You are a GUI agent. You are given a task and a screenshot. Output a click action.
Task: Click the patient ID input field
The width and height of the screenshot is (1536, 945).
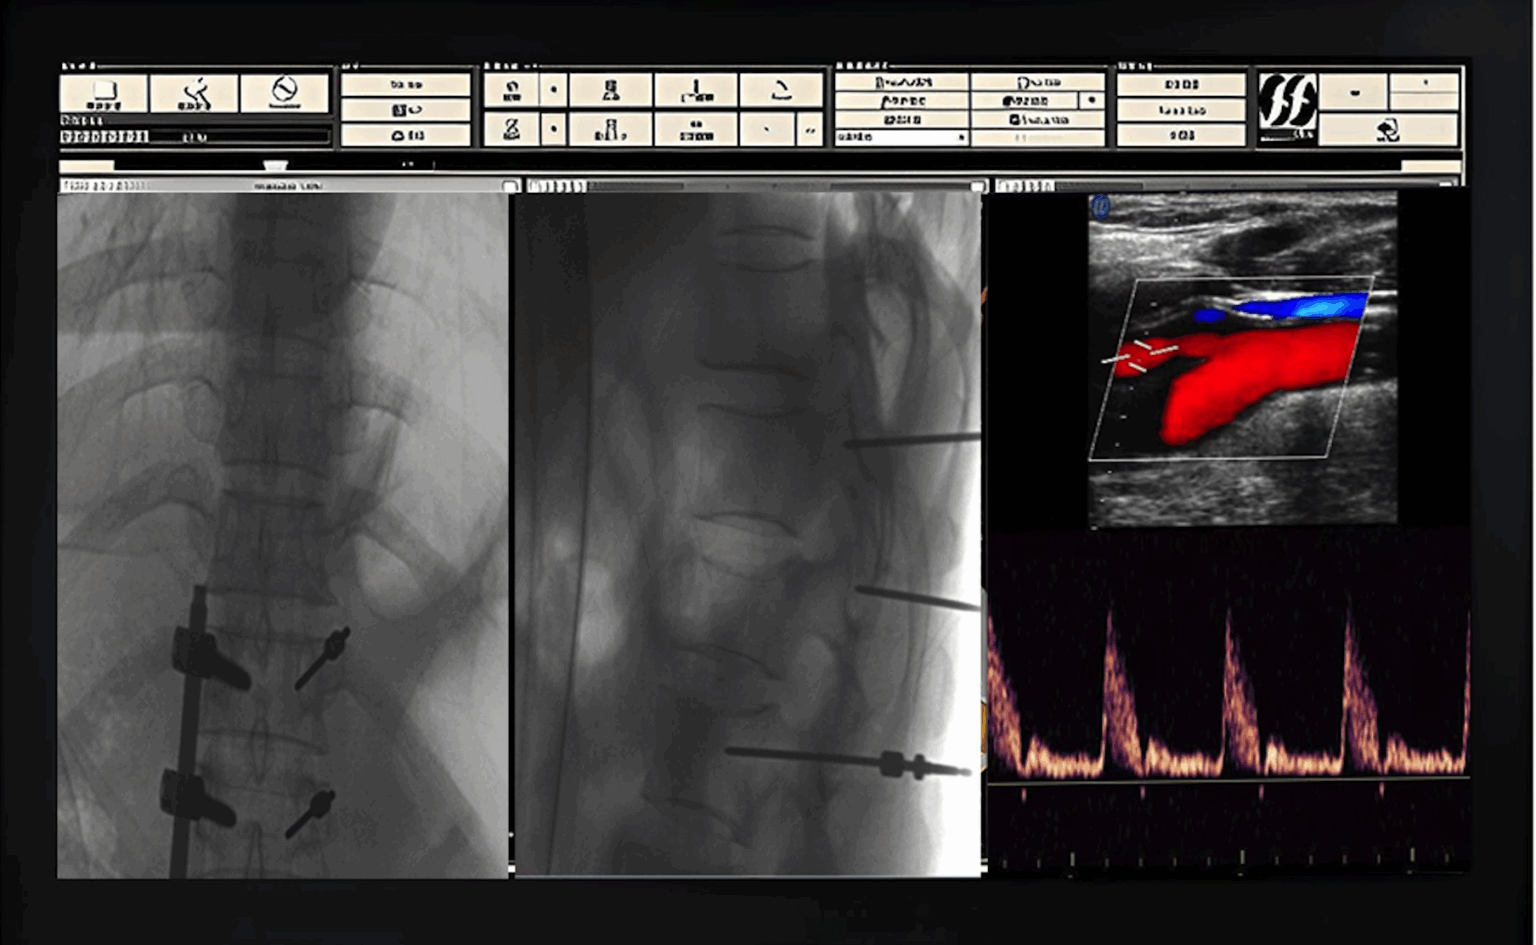tap(200, 135)
